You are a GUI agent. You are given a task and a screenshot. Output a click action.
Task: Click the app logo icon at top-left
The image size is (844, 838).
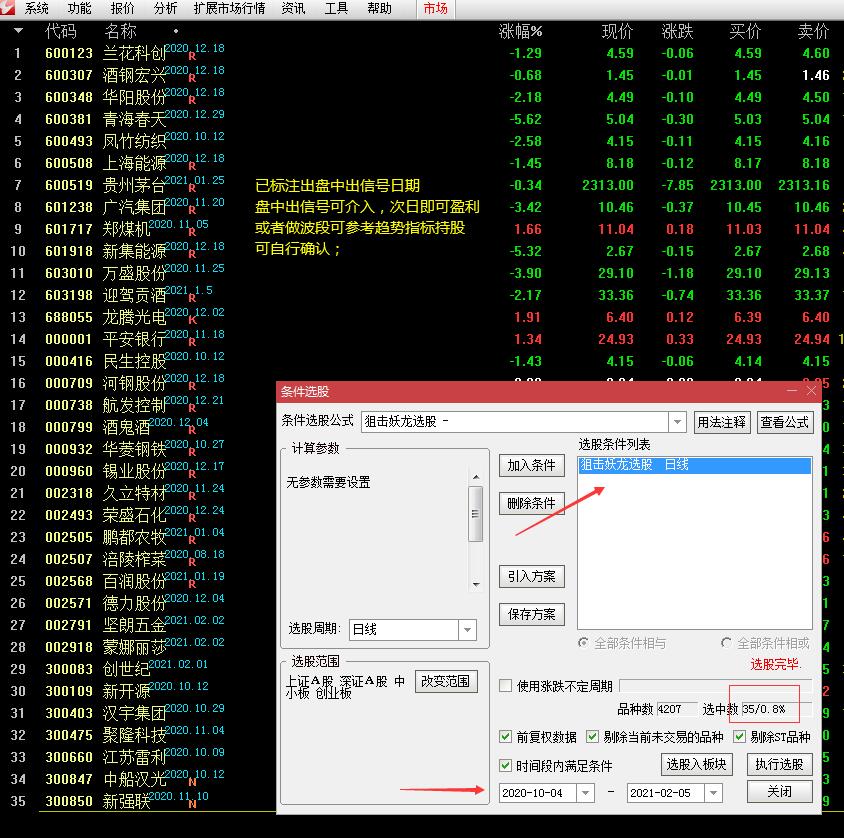point(9,9)
